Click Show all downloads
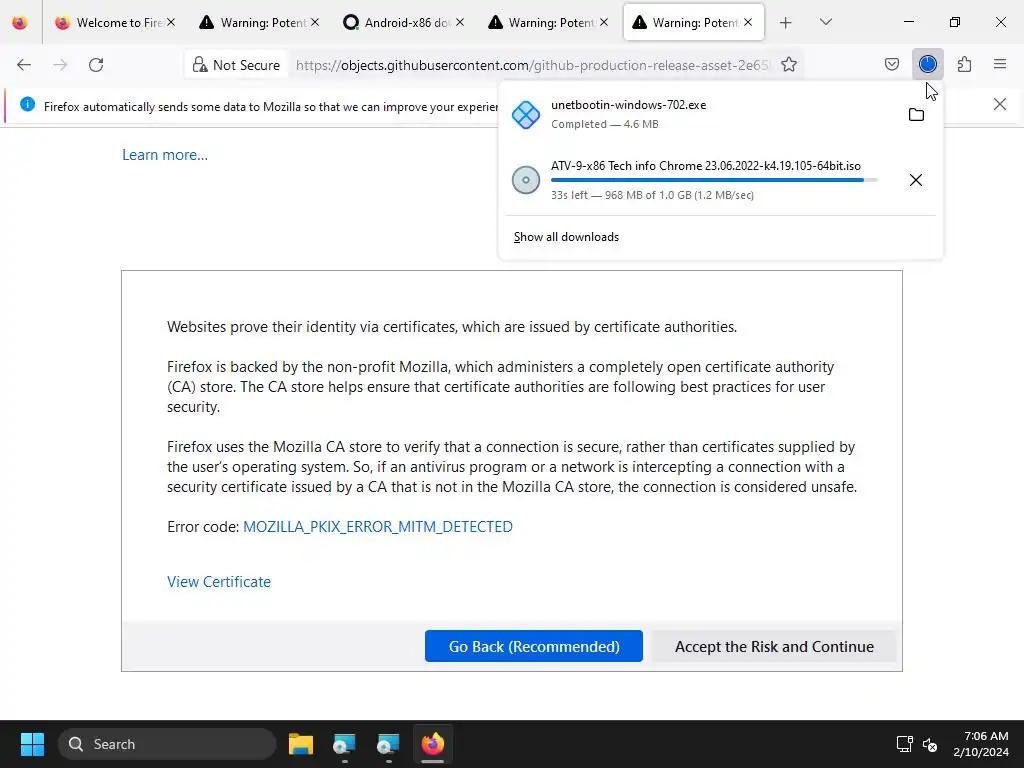Image resolution: width=1024 pixels, height=768 pixels. point(566,237)
